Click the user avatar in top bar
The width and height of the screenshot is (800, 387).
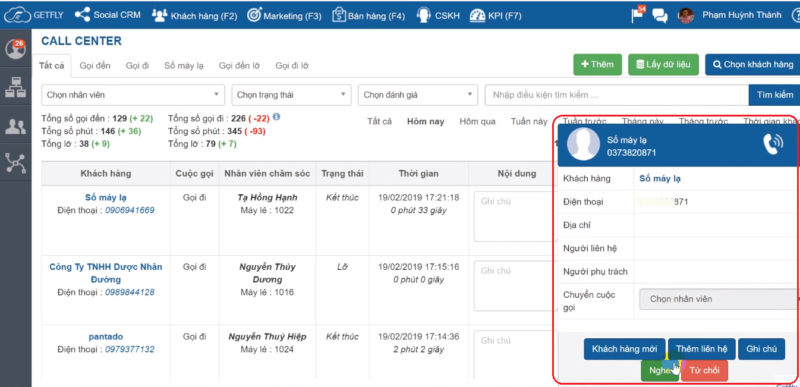(686, 15)
